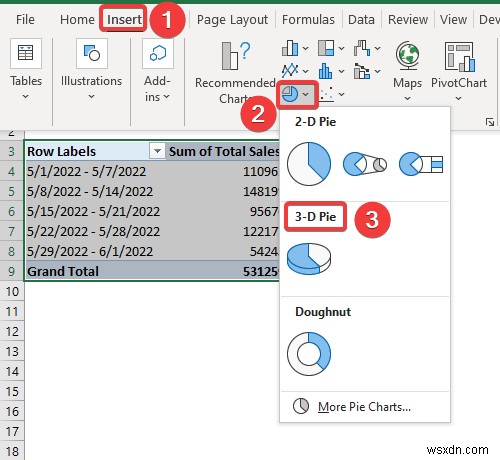Click the Maps label
Screen dimensions: 500x460
click(x=407, y=83)
